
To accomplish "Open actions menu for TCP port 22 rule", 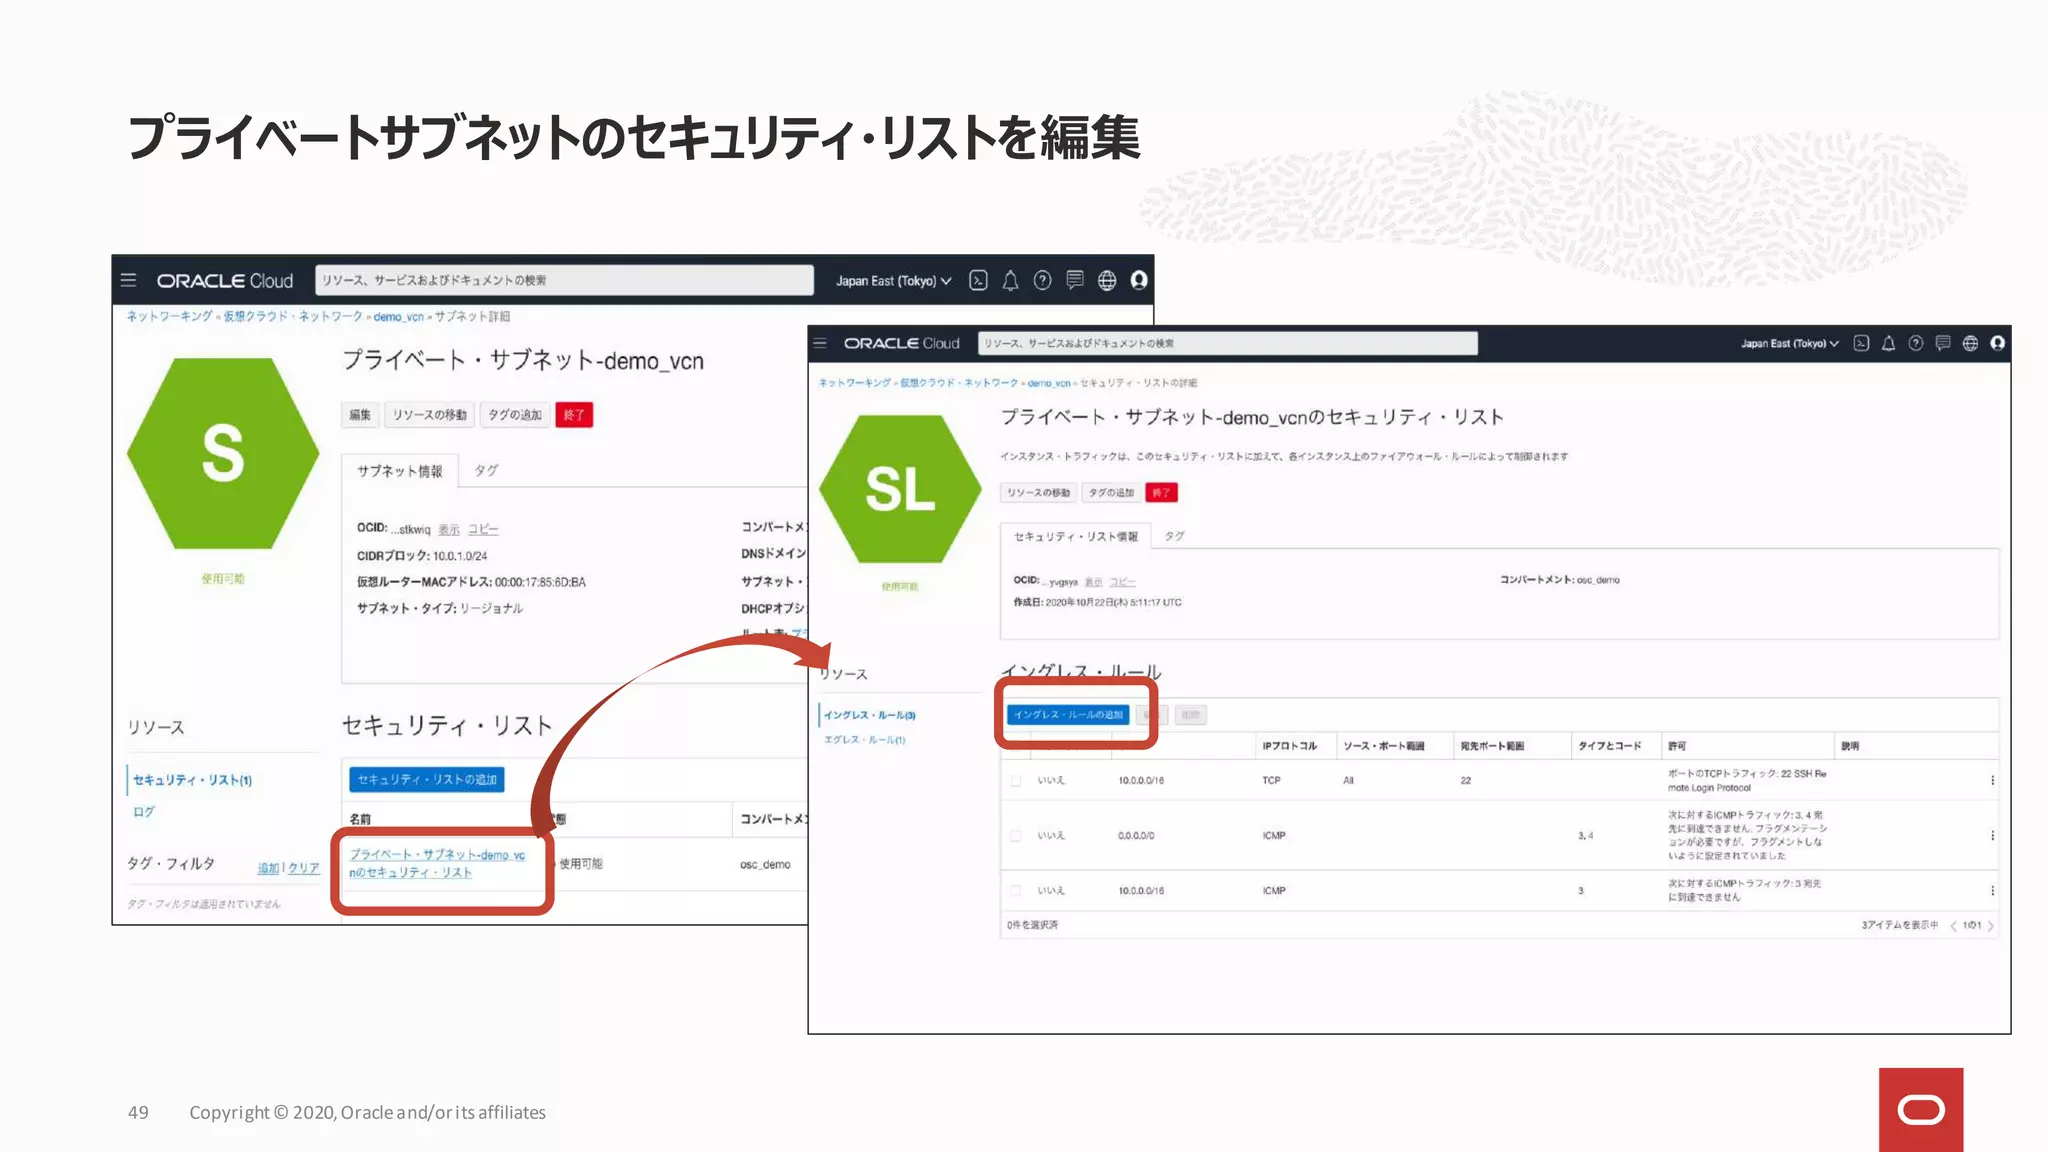I will point(1992,780).
